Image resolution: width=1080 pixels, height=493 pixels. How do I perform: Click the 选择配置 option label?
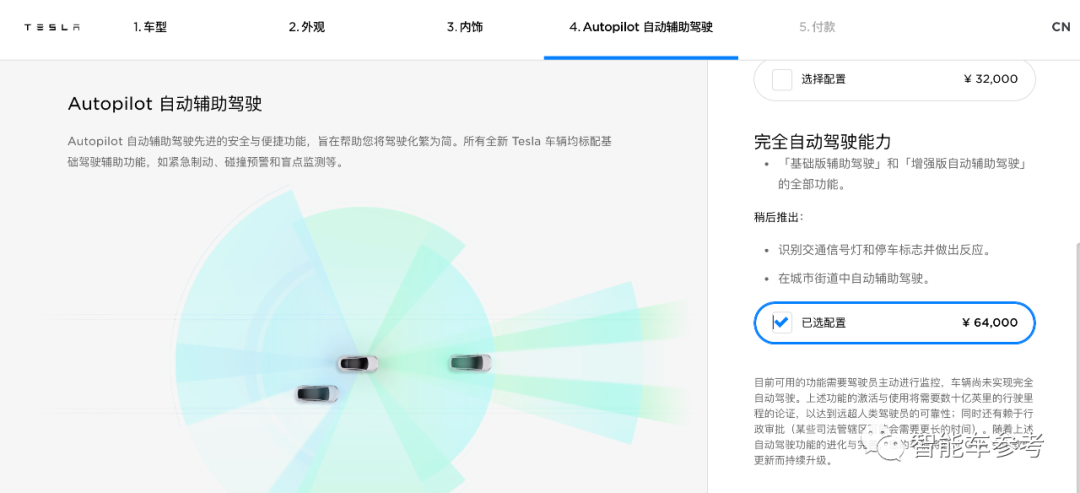click(x=823, y=79)
